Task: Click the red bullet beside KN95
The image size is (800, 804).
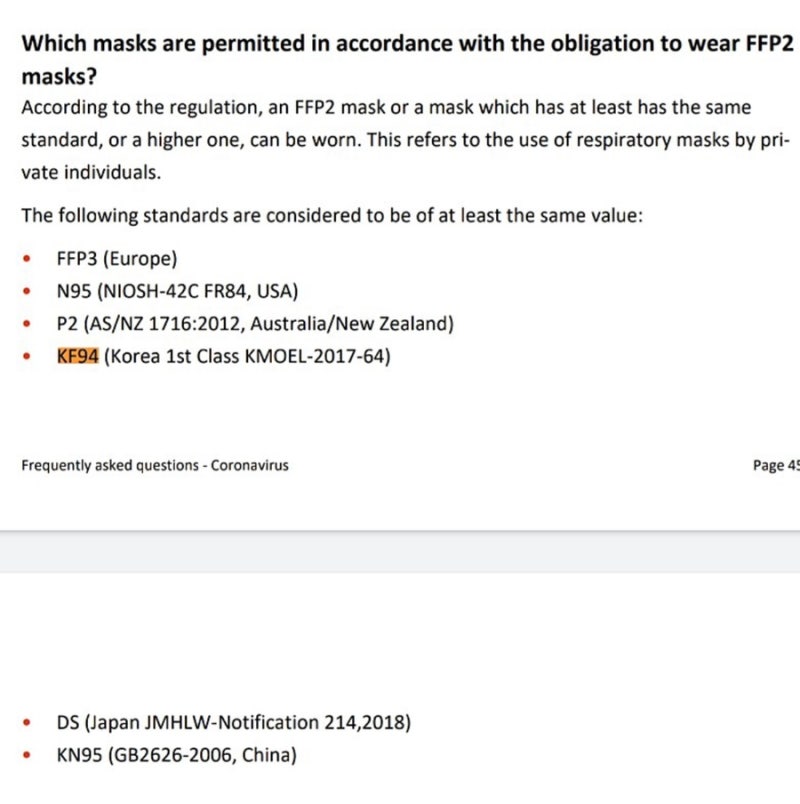Action: point(27,755)
